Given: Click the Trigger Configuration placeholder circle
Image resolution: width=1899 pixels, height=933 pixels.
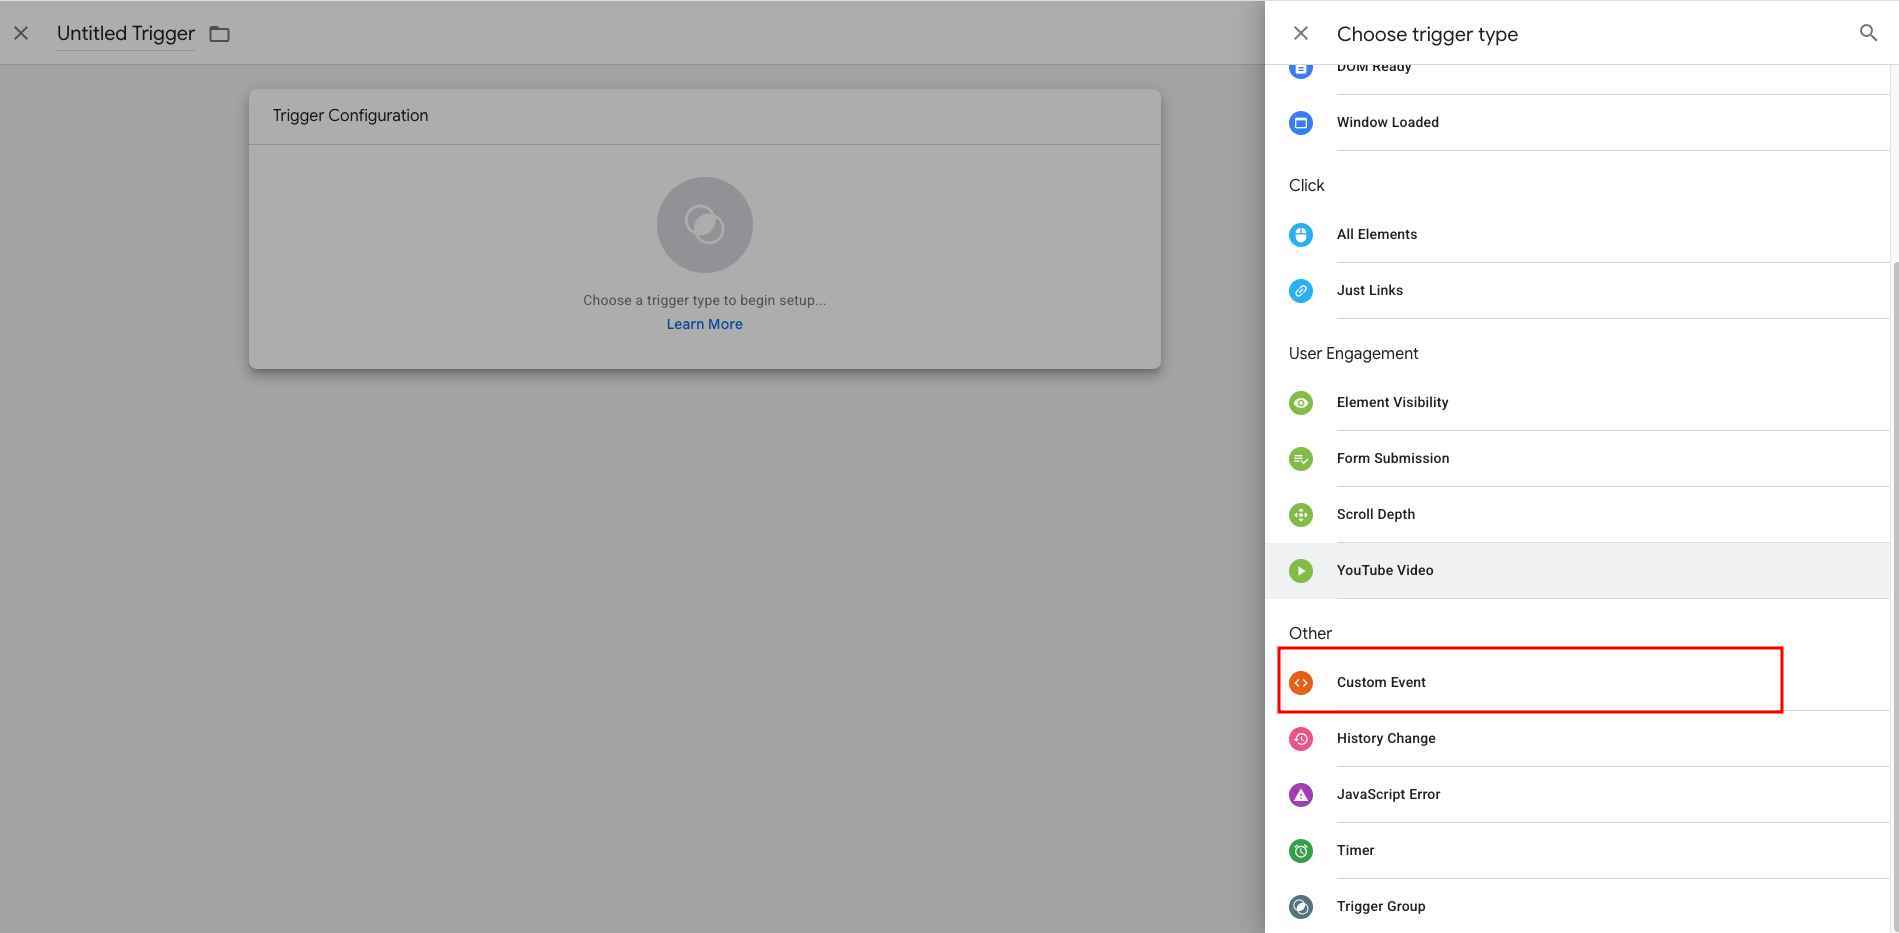Looking at the screenshot, I should pos(704,225).
